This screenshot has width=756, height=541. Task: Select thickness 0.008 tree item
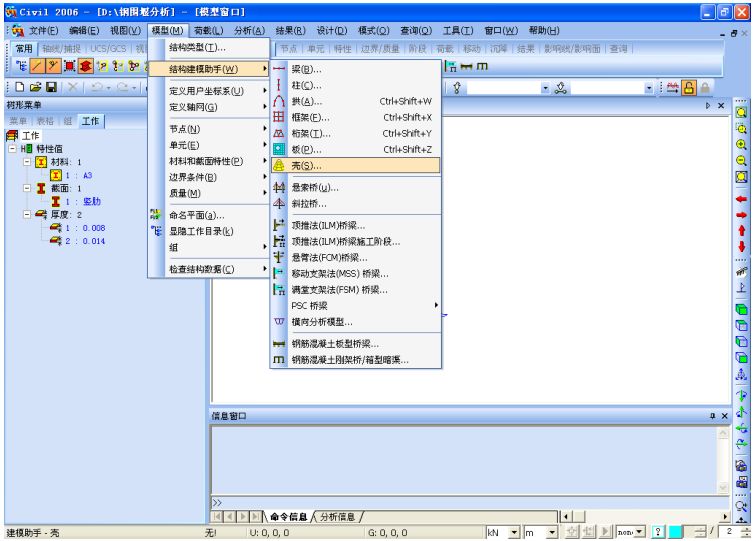[x=94, y=228]
